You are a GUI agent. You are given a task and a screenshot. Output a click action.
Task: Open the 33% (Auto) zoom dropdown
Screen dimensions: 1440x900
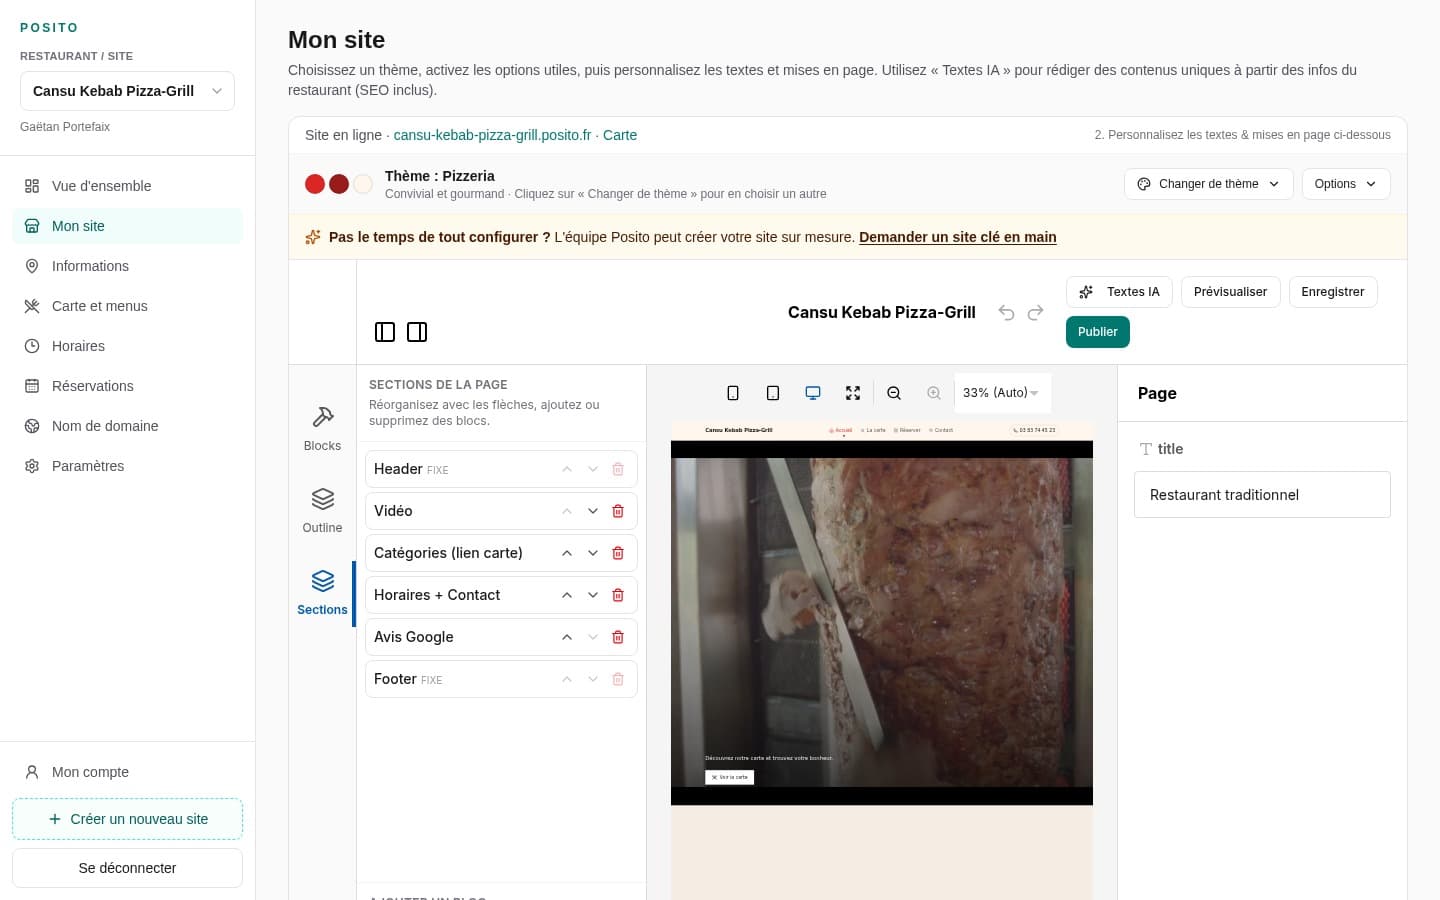pyautogui.click(x=1001, y=393)
